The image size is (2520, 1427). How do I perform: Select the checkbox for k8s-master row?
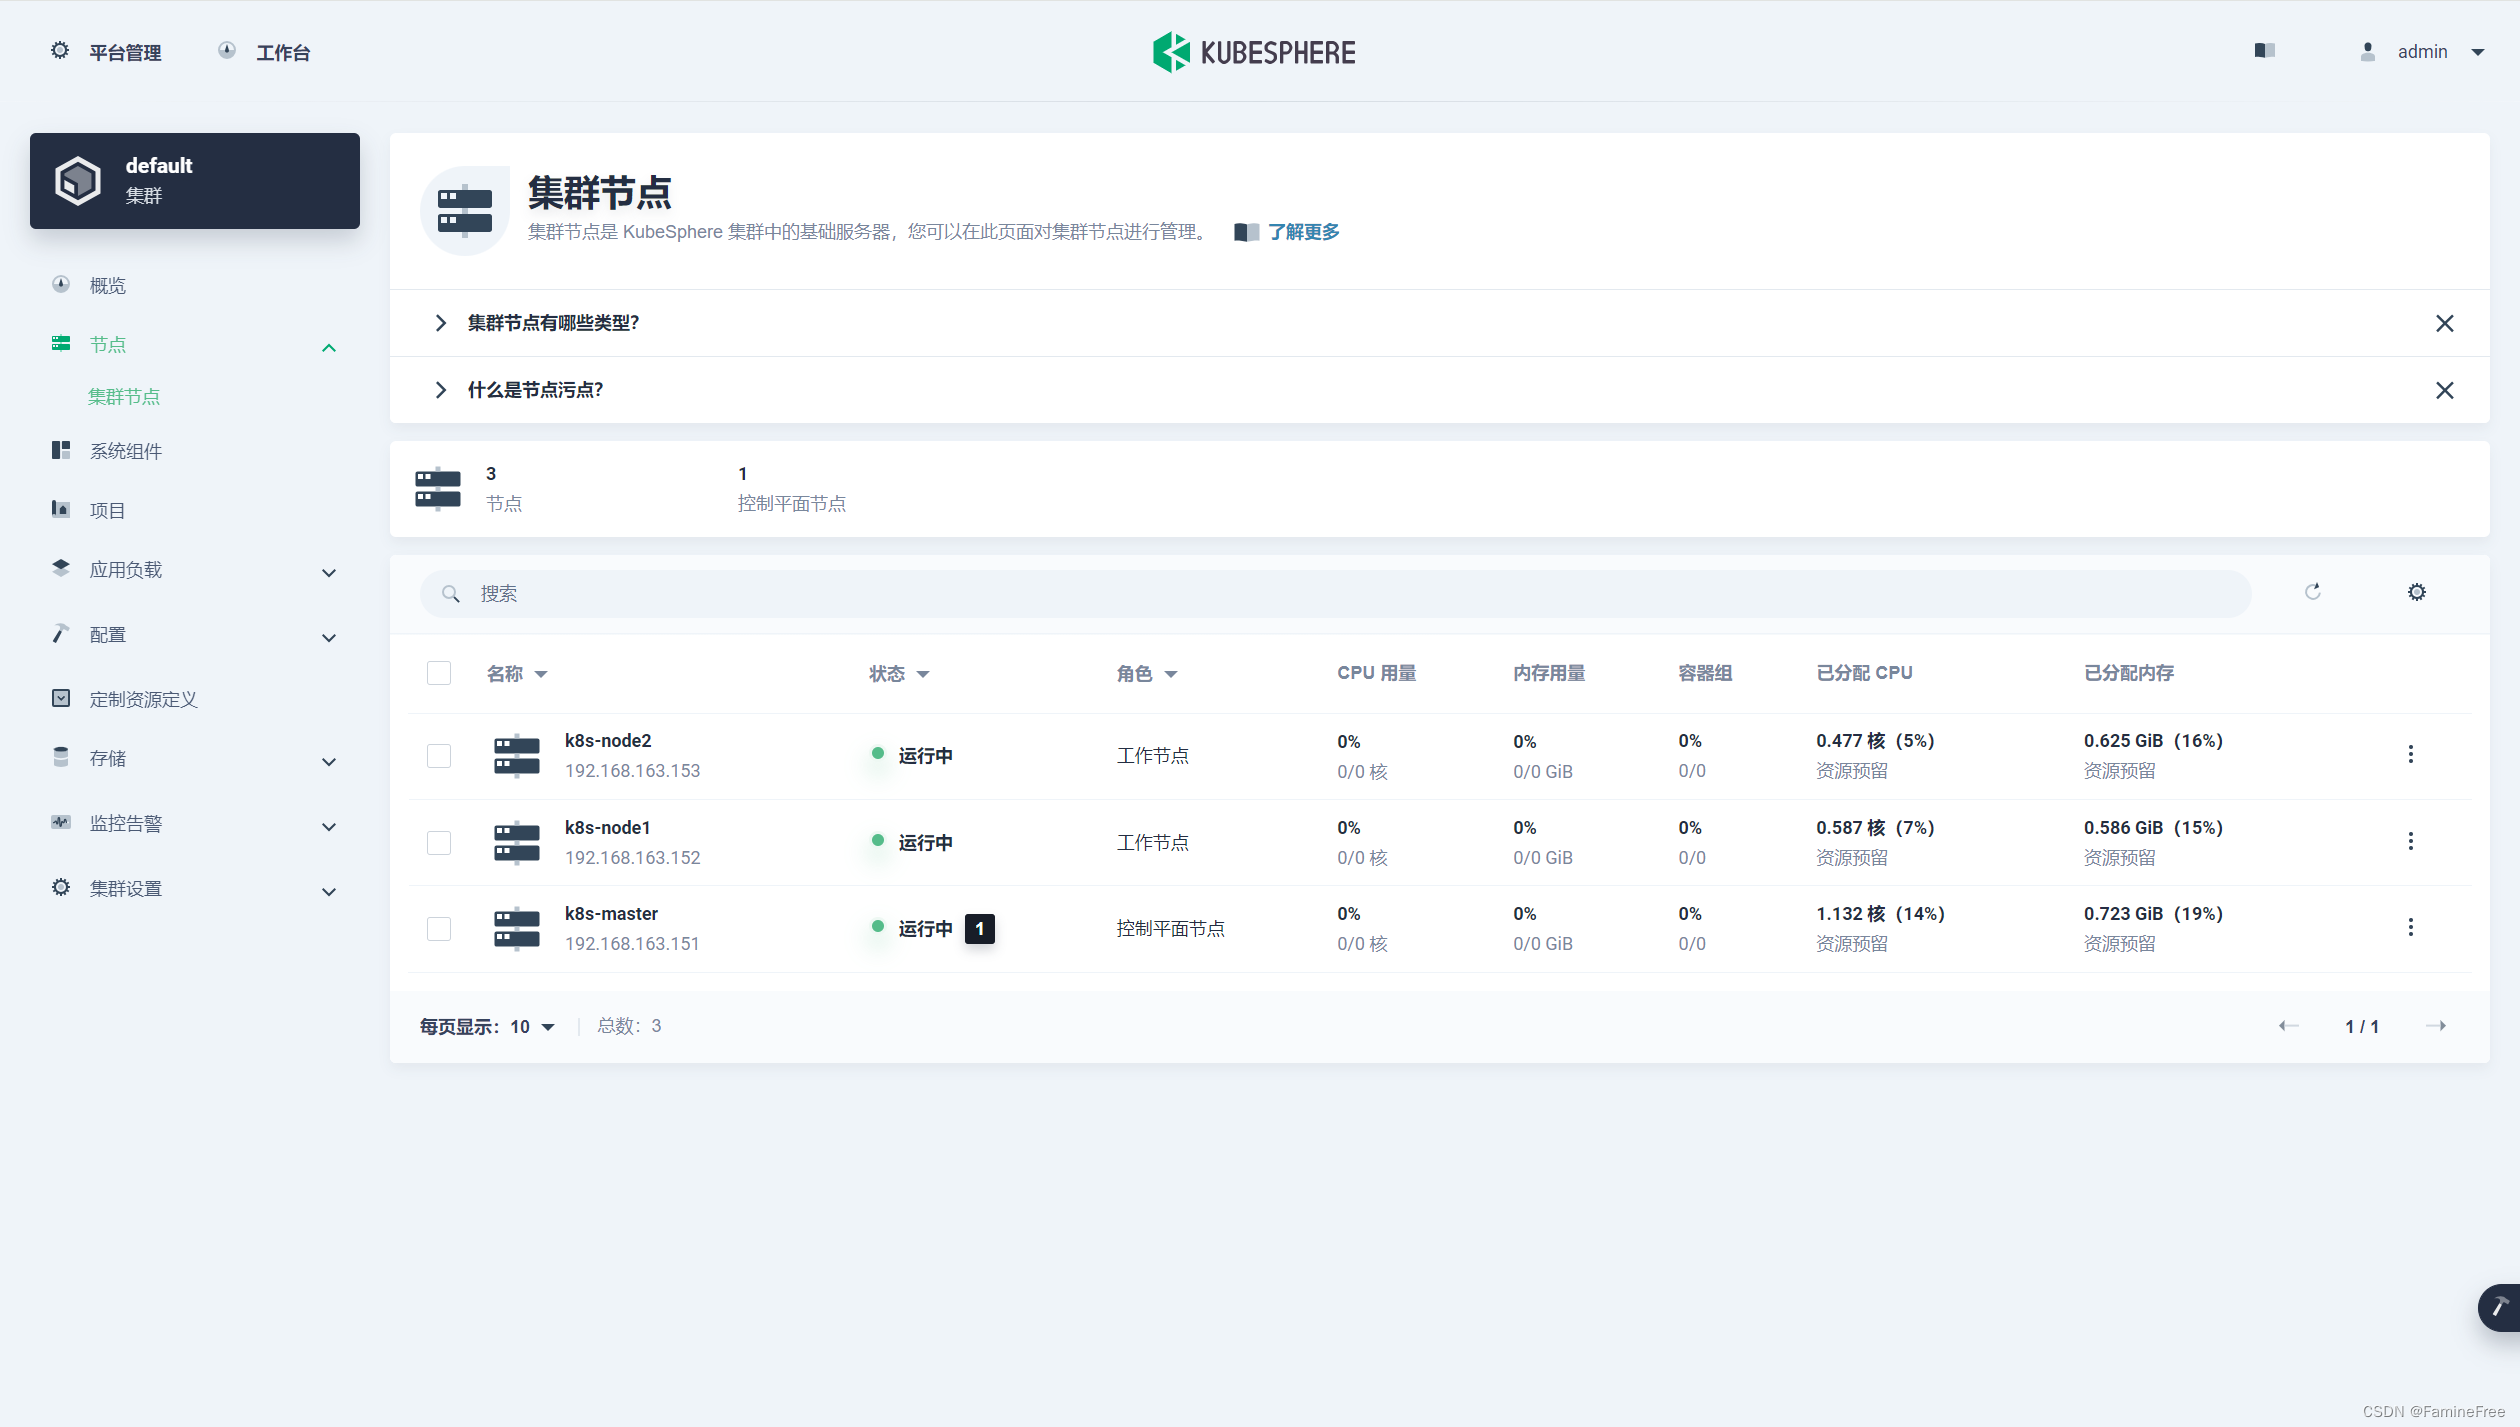tap(439, 928)
